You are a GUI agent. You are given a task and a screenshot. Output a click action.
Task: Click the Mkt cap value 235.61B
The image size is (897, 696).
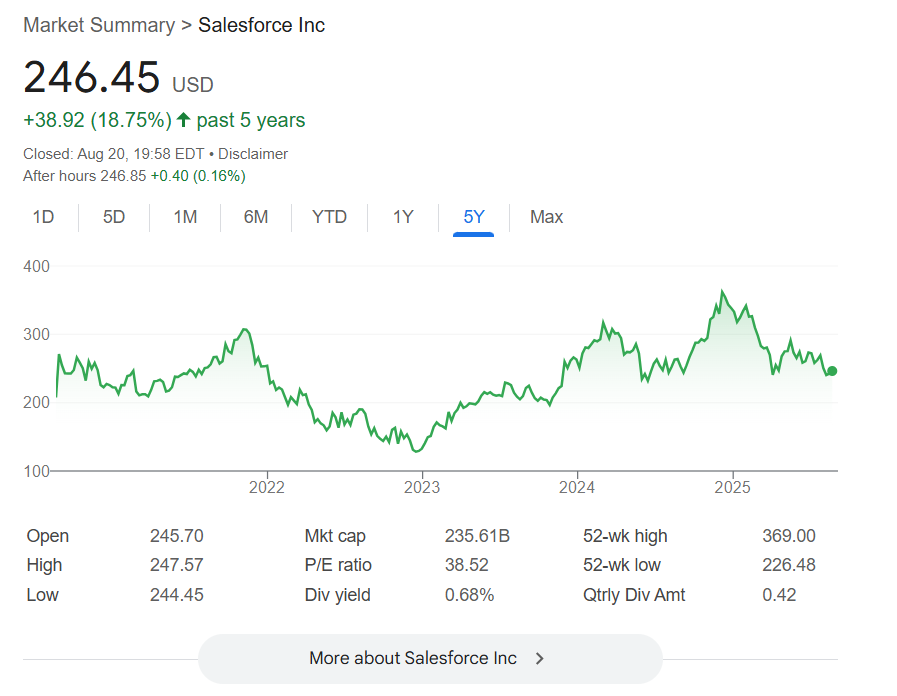(477, 536)
